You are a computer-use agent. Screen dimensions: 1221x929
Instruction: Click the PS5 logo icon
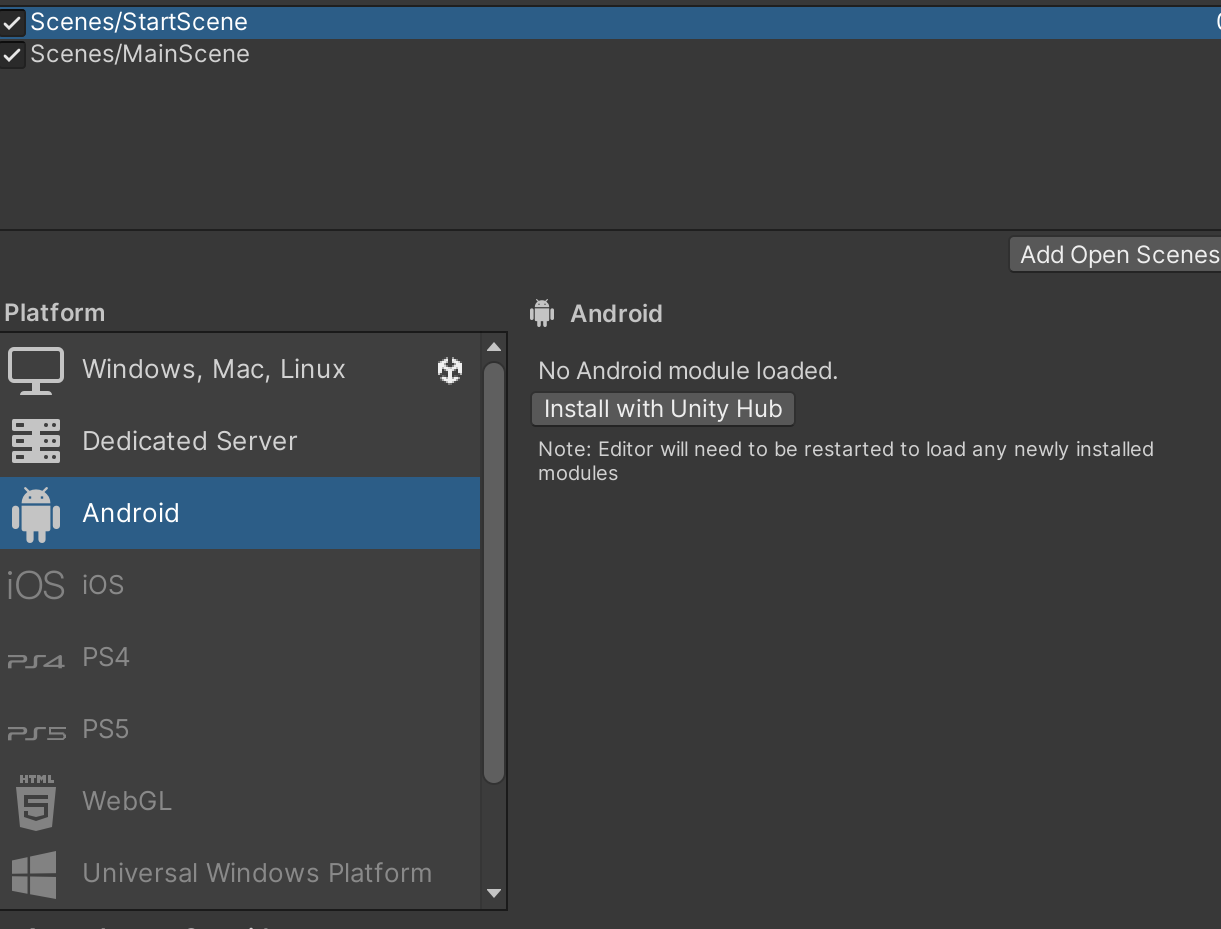36,732
